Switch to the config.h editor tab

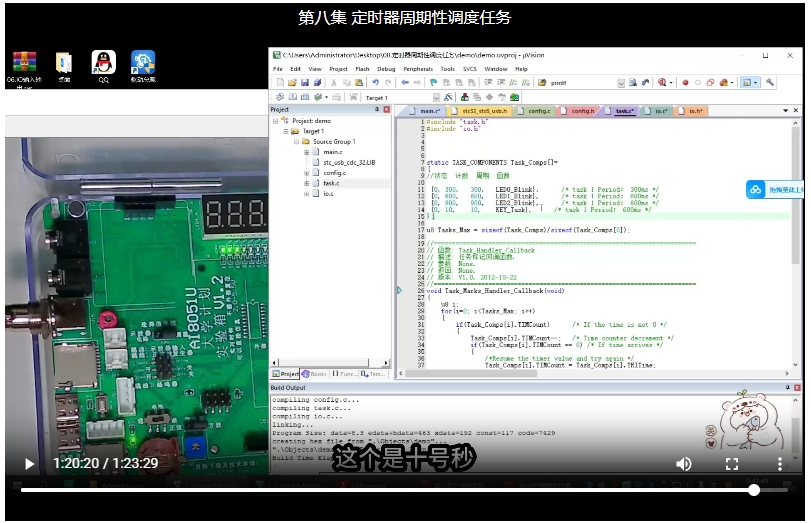point(579,111)
